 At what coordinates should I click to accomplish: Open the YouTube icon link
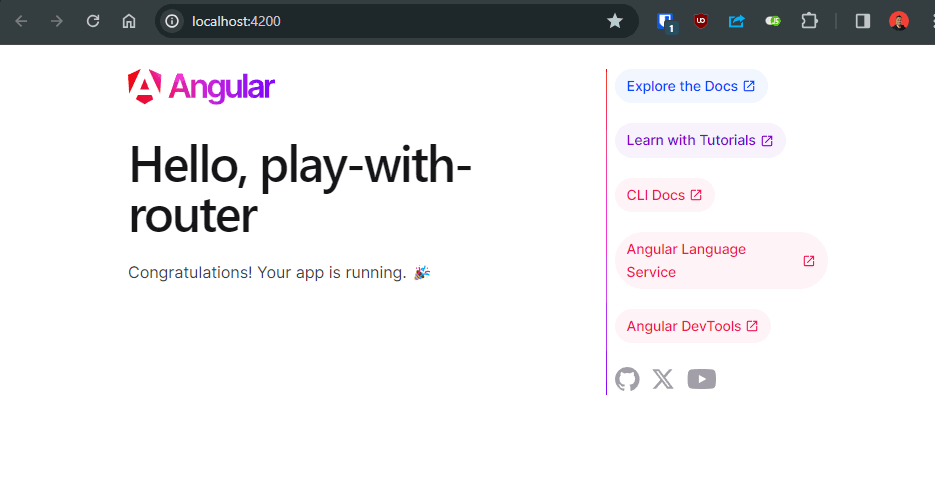coord(702,379)
